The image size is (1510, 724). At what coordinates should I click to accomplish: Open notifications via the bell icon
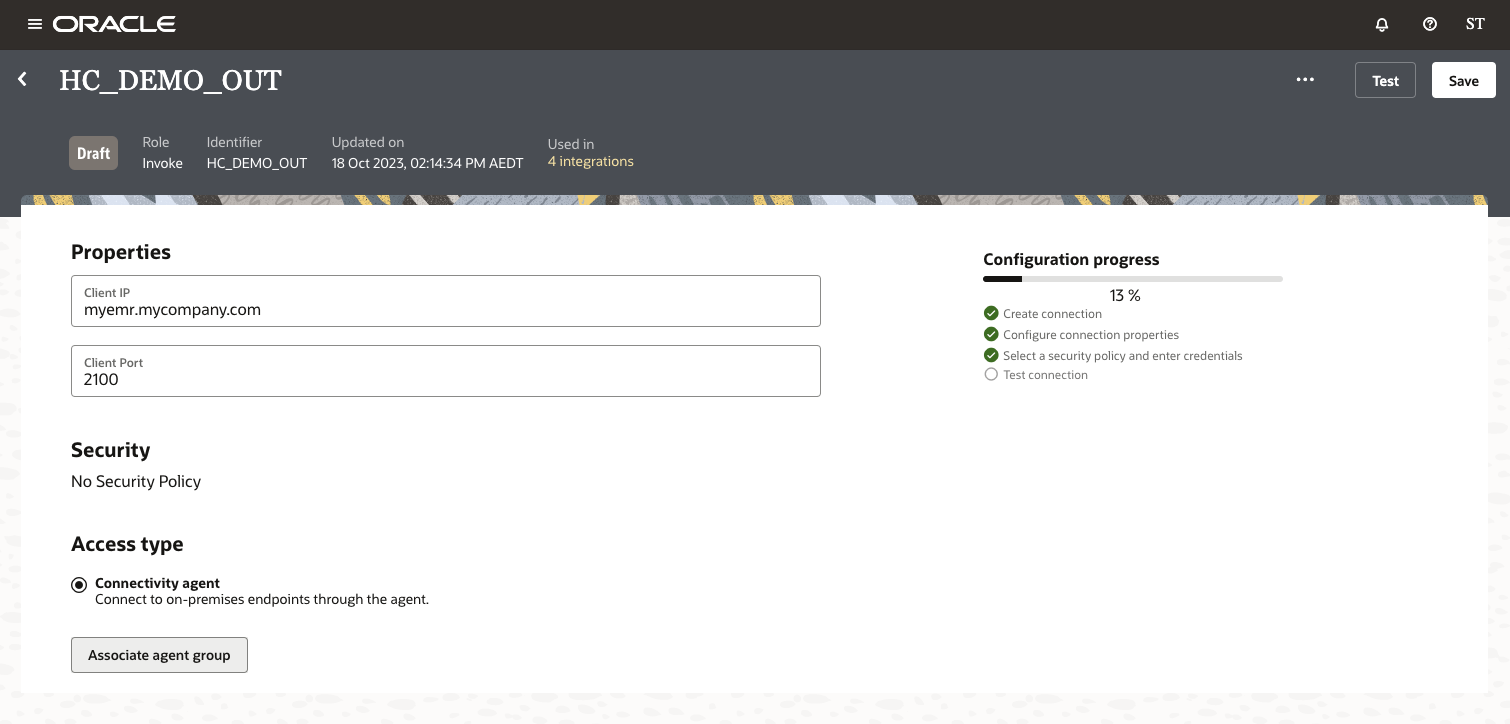pyautogui.click(x=1381, y=24)
